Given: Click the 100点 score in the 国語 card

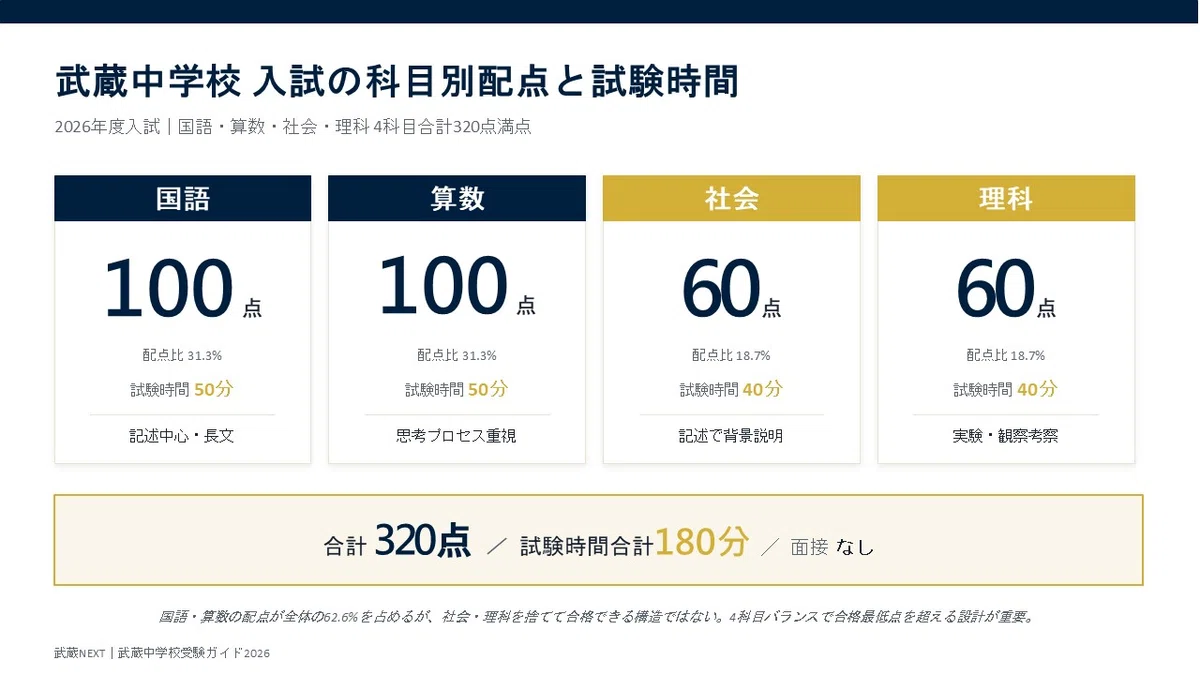Looking at the screenshot, I should [x=183, y=289].
